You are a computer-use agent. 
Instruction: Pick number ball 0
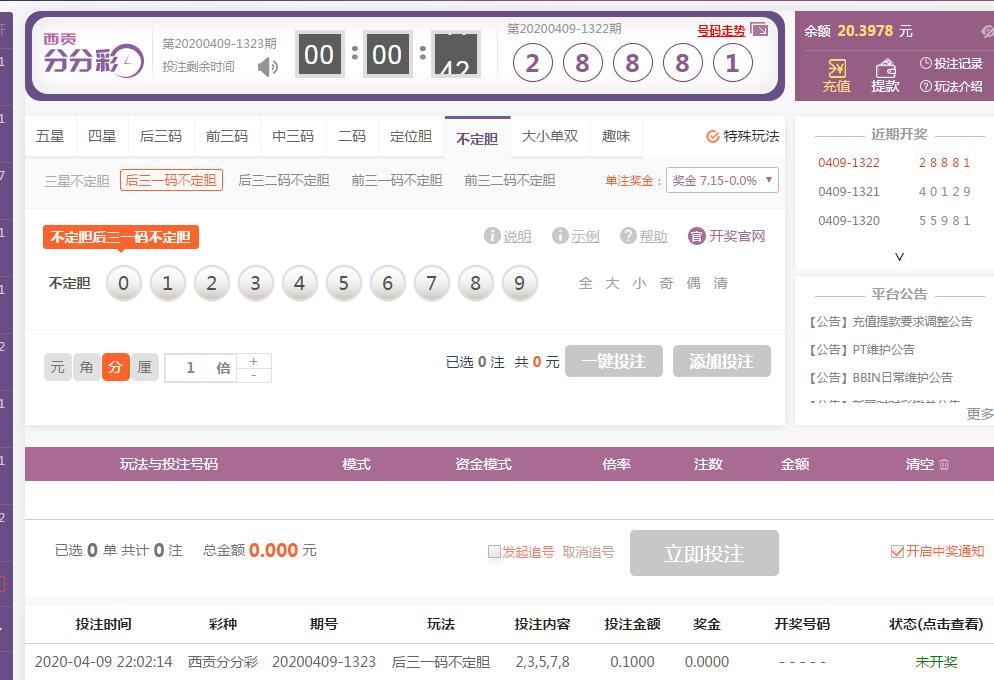pos(124,283)
